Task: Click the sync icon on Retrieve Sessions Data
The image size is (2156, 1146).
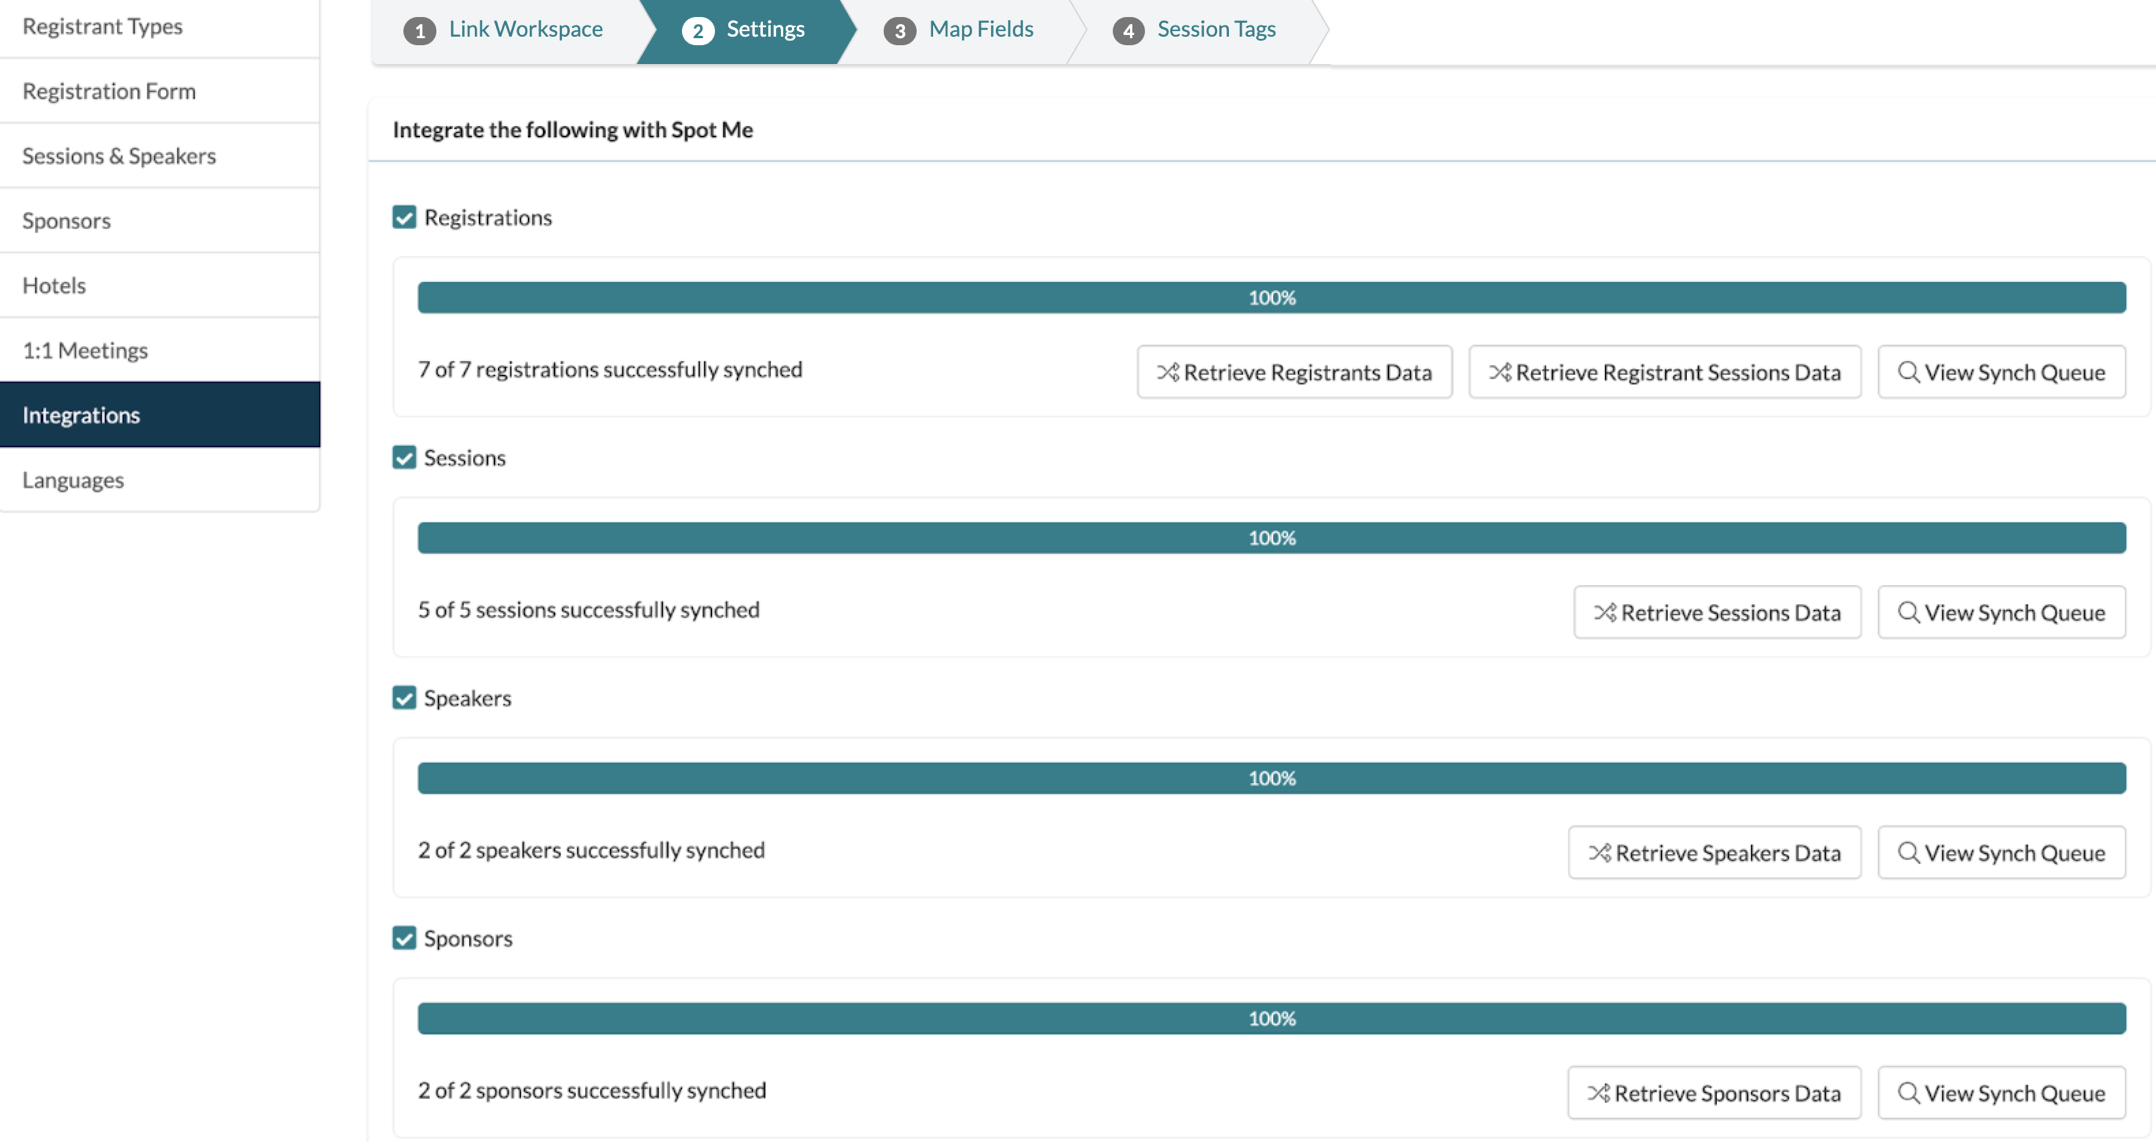Action: point(1606,612)
